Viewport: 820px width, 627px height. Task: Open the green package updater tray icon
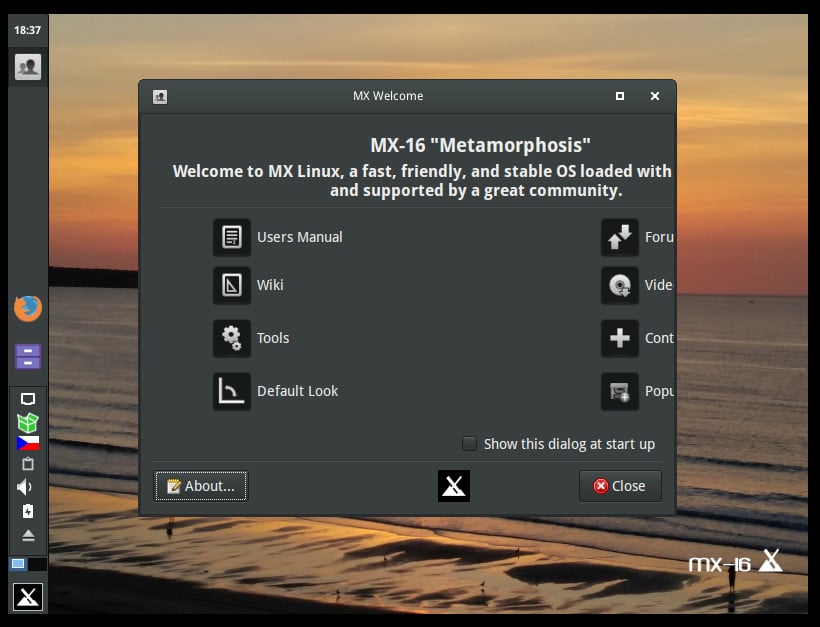[x=28, y=422]
